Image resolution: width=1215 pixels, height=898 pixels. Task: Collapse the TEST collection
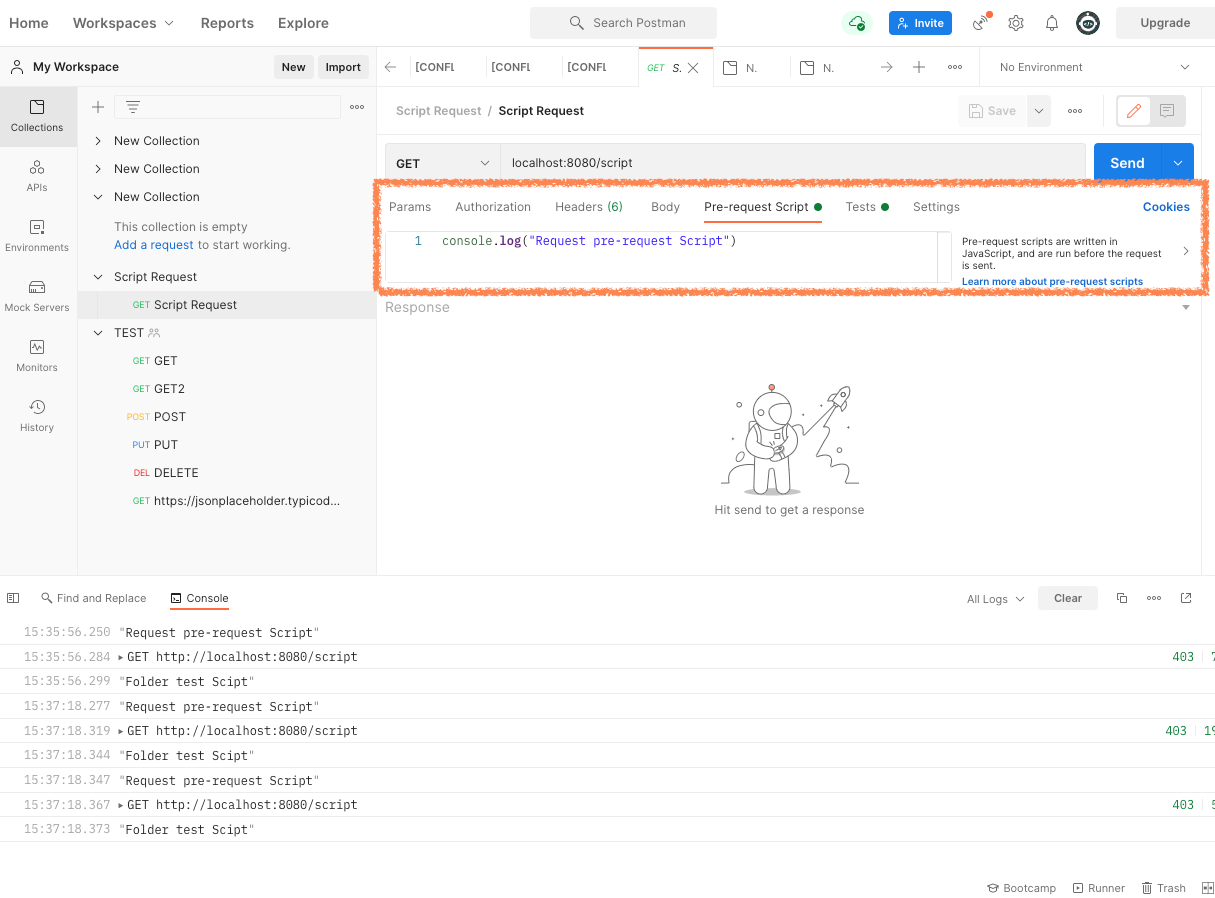click(x=98, y=333)
